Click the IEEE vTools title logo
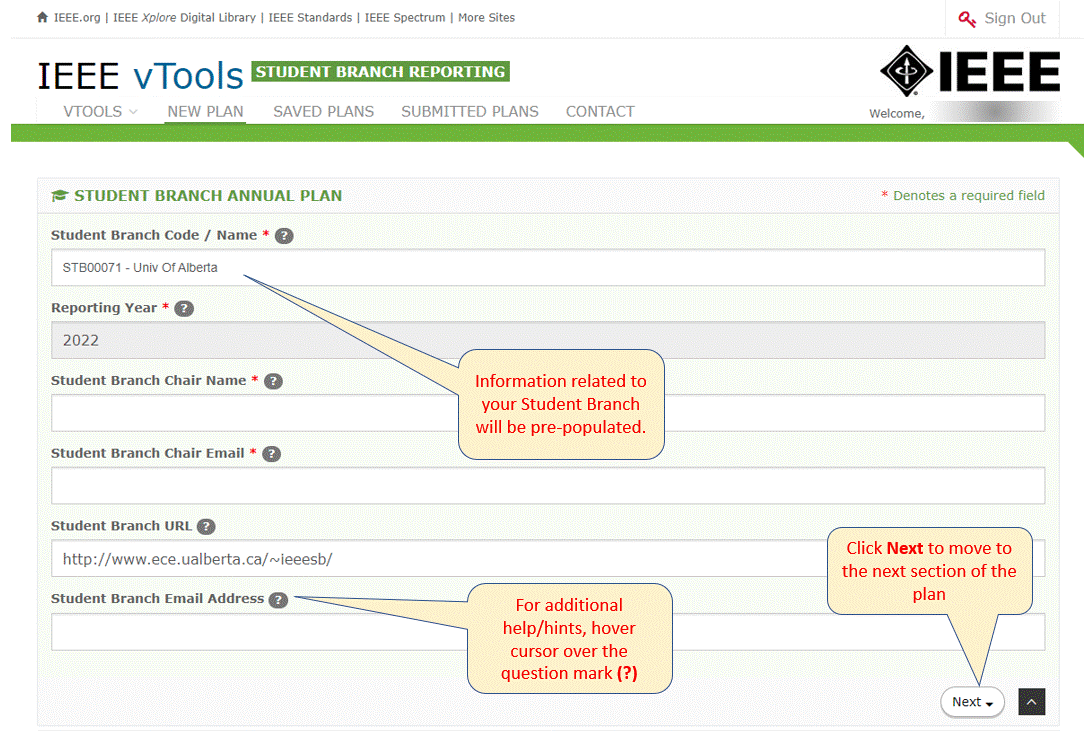 pyautogui.click(x=141, y=76)
